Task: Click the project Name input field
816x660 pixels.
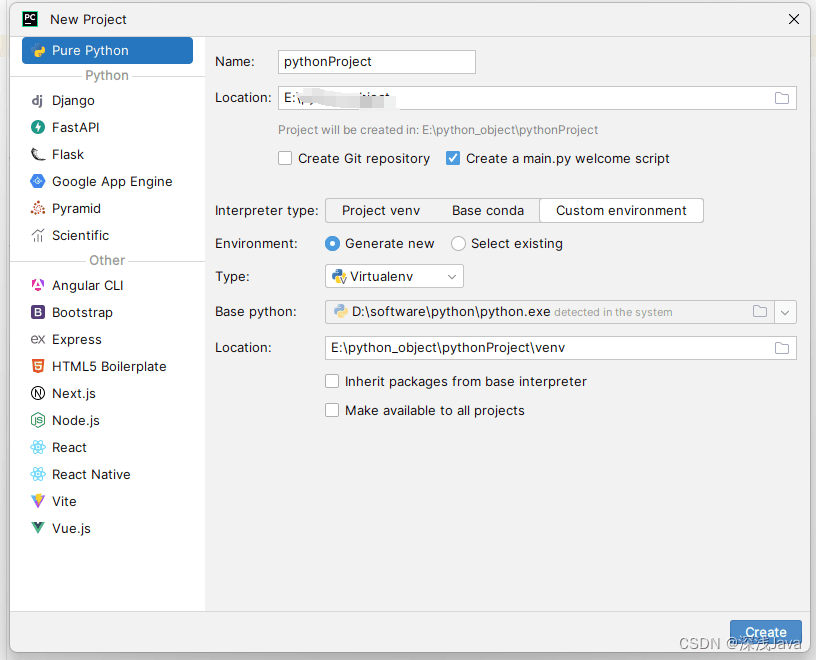Action: point(377,61)
